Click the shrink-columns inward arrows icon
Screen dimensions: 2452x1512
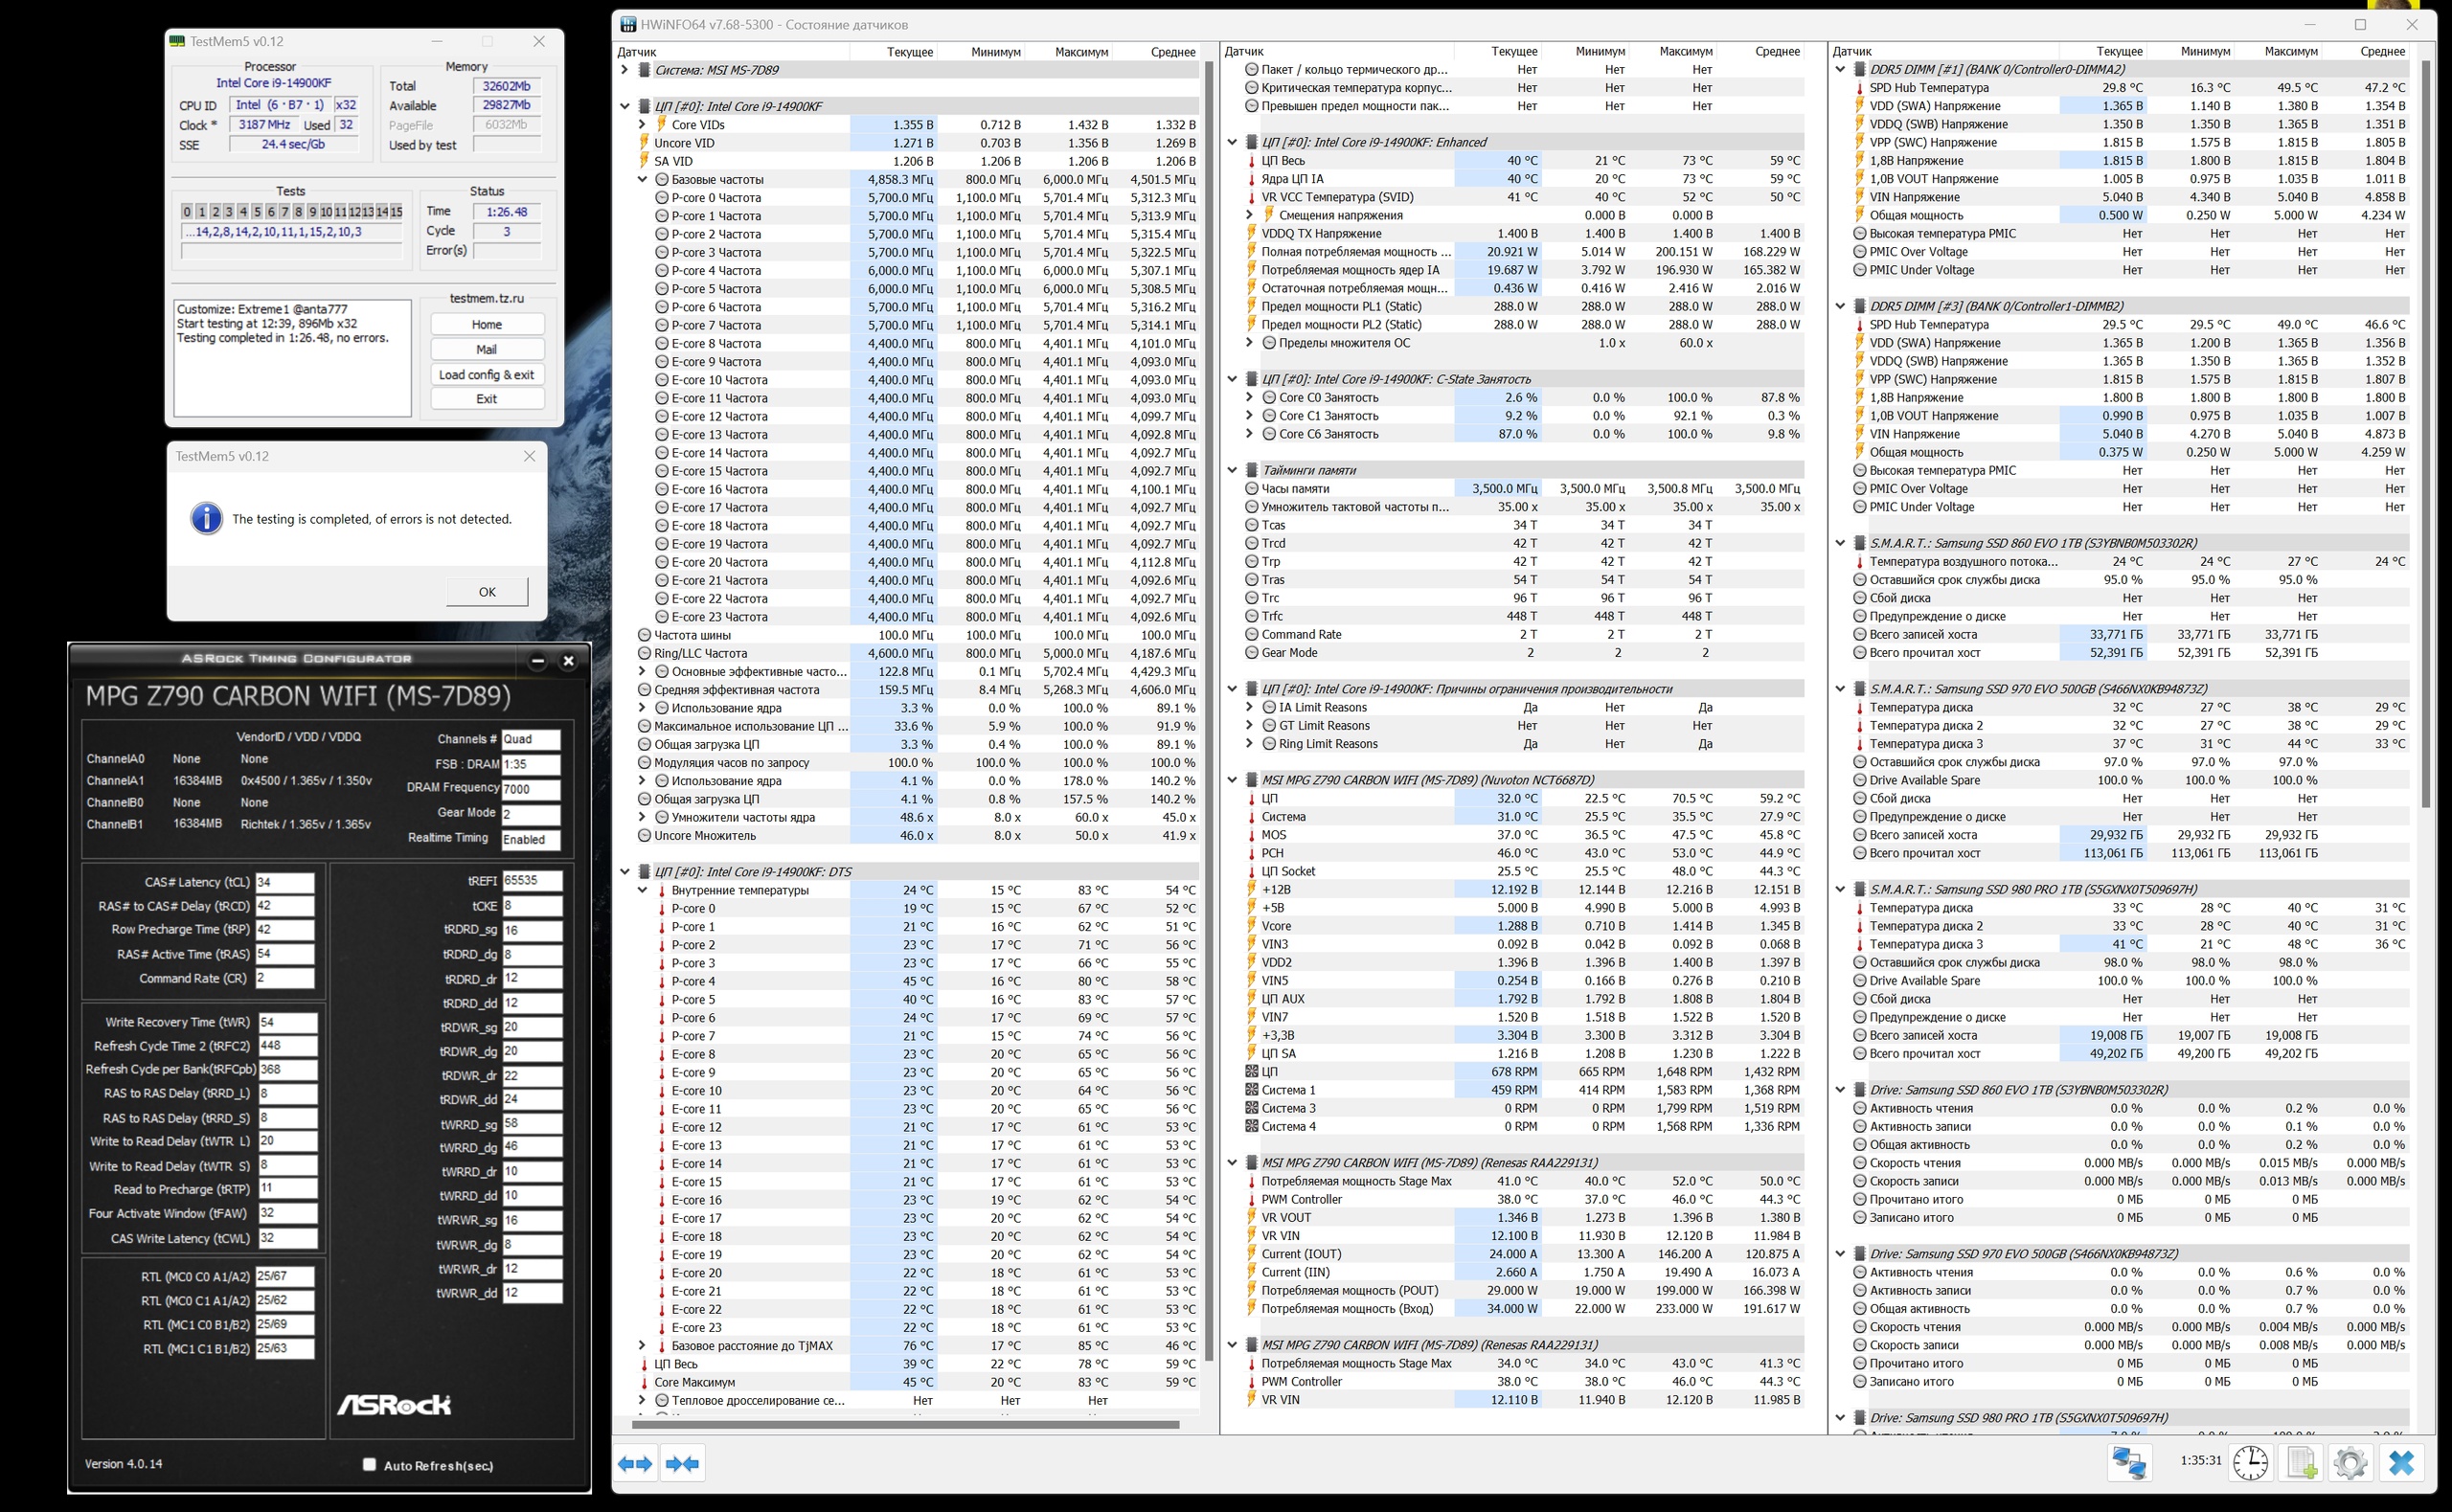point(683,1463)
